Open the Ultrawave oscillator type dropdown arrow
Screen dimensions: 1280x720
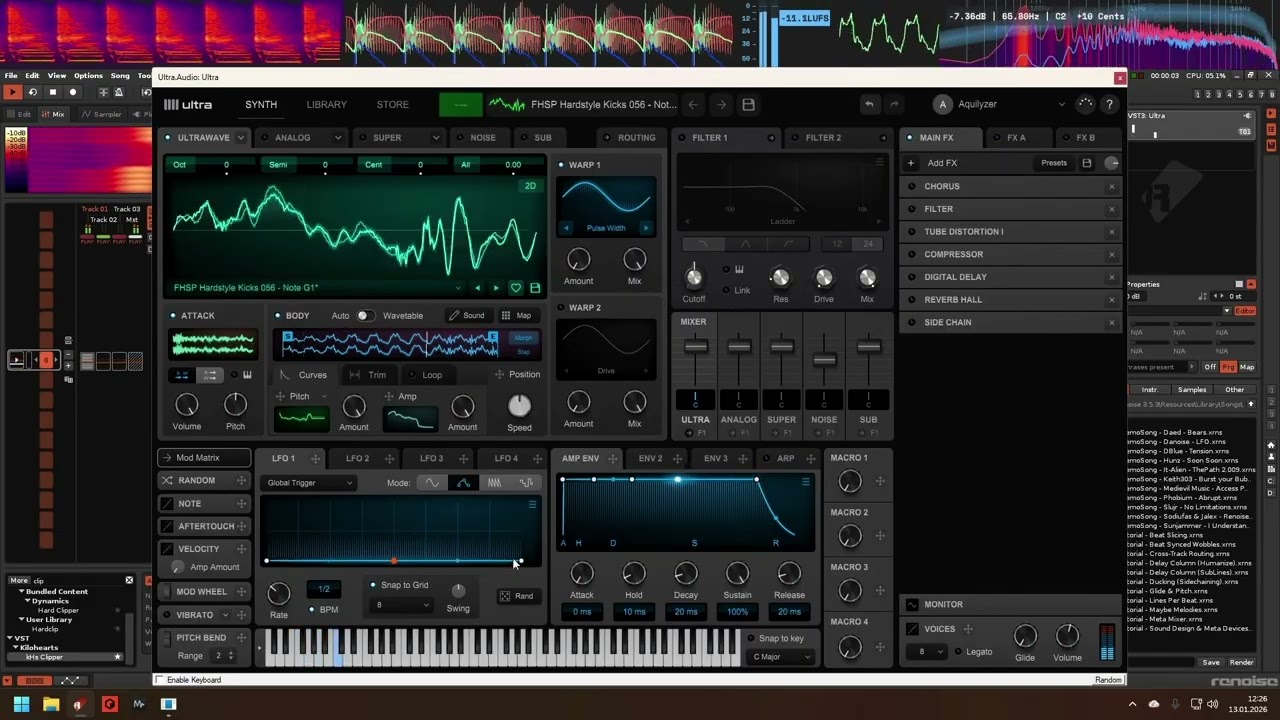241,138
